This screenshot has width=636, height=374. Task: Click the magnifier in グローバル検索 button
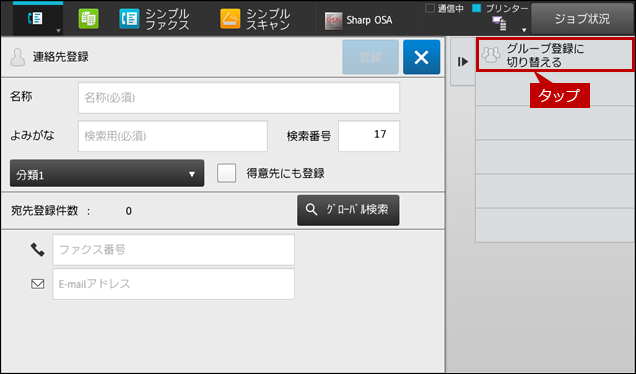tap(311, 210)
